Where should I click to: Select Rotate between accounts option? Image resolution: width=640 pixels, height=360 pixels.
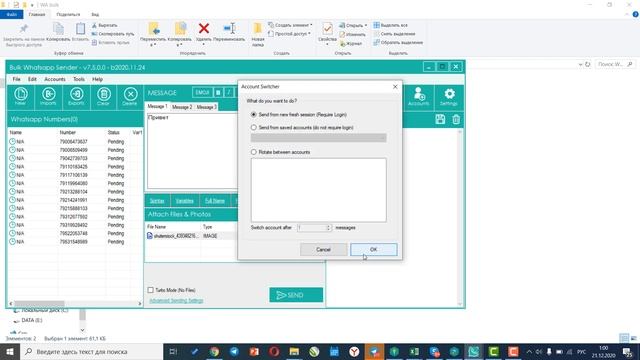click(x=254, y=152)
